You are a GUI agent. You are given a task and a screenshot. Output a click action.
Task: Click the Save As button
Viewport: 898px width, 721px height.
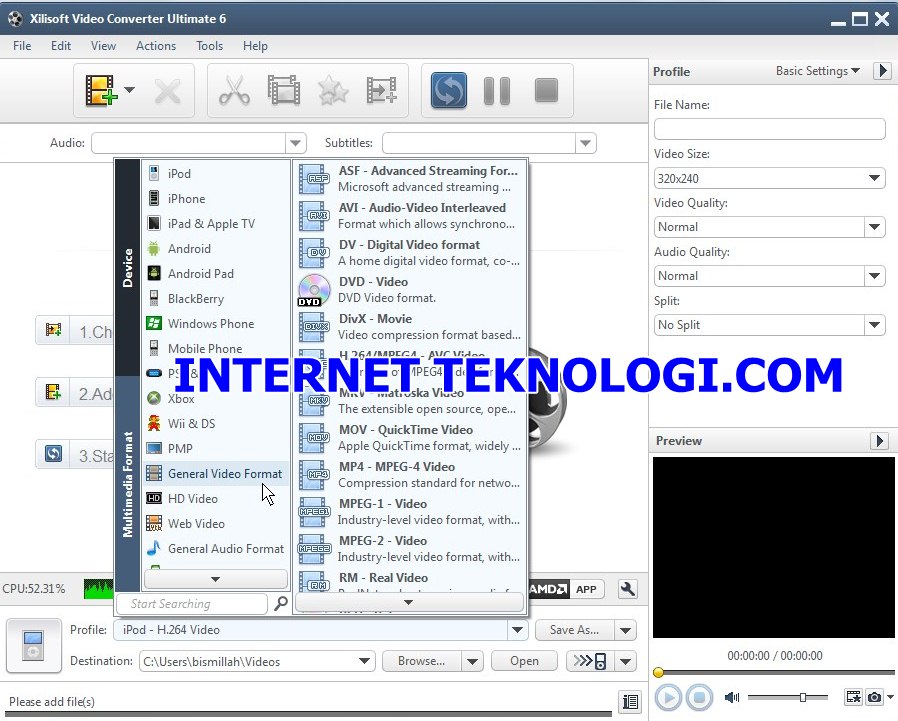pyautogui.click(x=574, y=630)
